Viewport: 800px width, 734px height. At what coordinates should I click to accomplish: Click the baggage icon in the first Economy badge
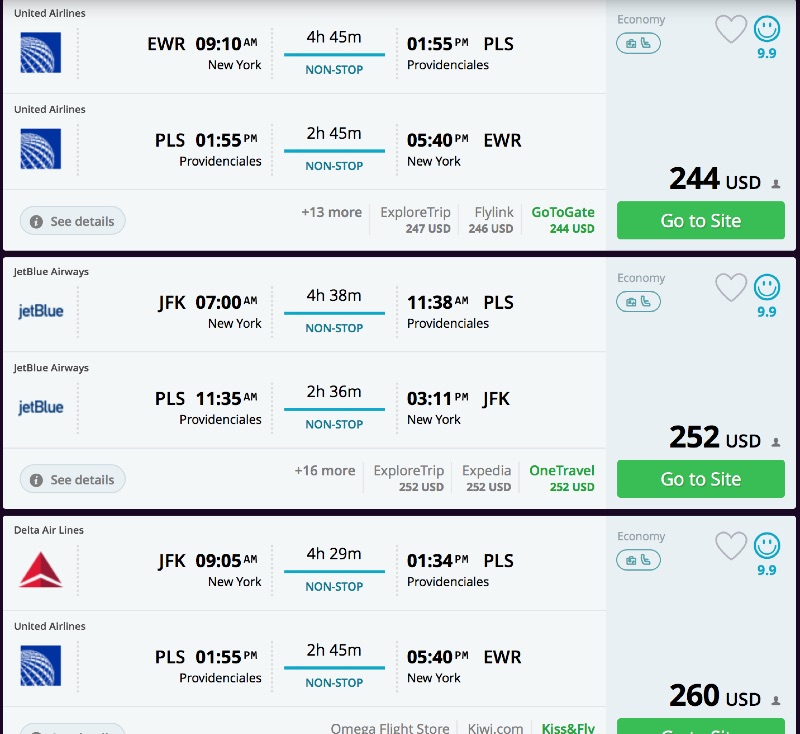click(x=630, y=43)
